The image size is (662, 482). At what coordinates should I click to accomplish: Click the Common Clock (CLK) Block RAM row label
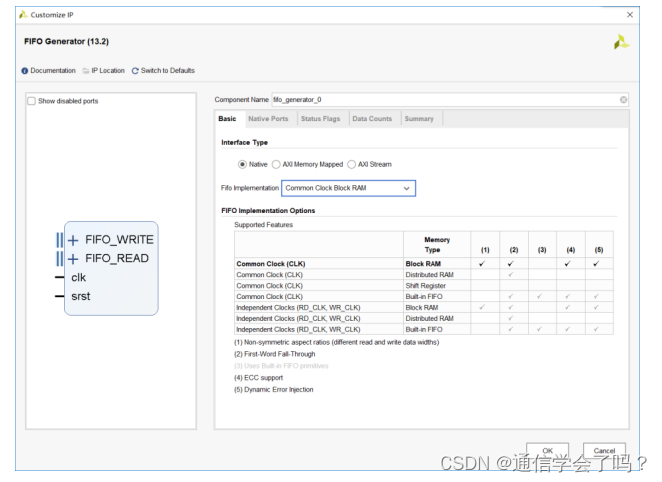click(271, 264)
